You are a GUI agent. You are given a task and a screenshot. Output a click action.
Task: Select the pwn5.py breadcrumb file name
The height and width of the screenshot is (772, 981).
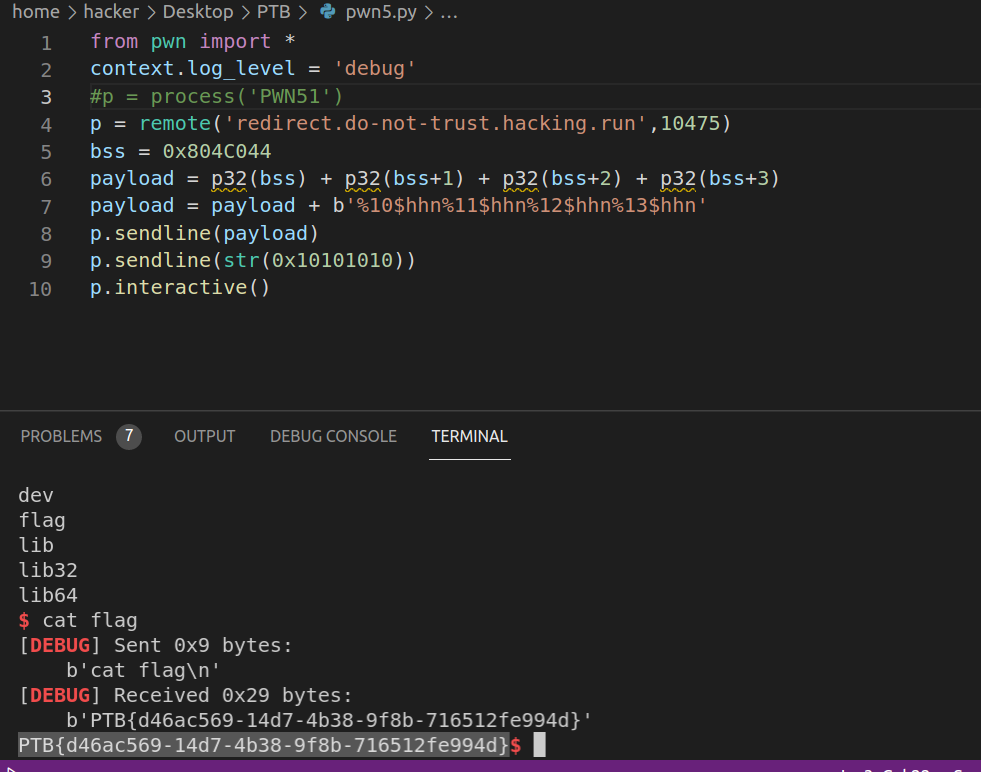tap(381, 12)
